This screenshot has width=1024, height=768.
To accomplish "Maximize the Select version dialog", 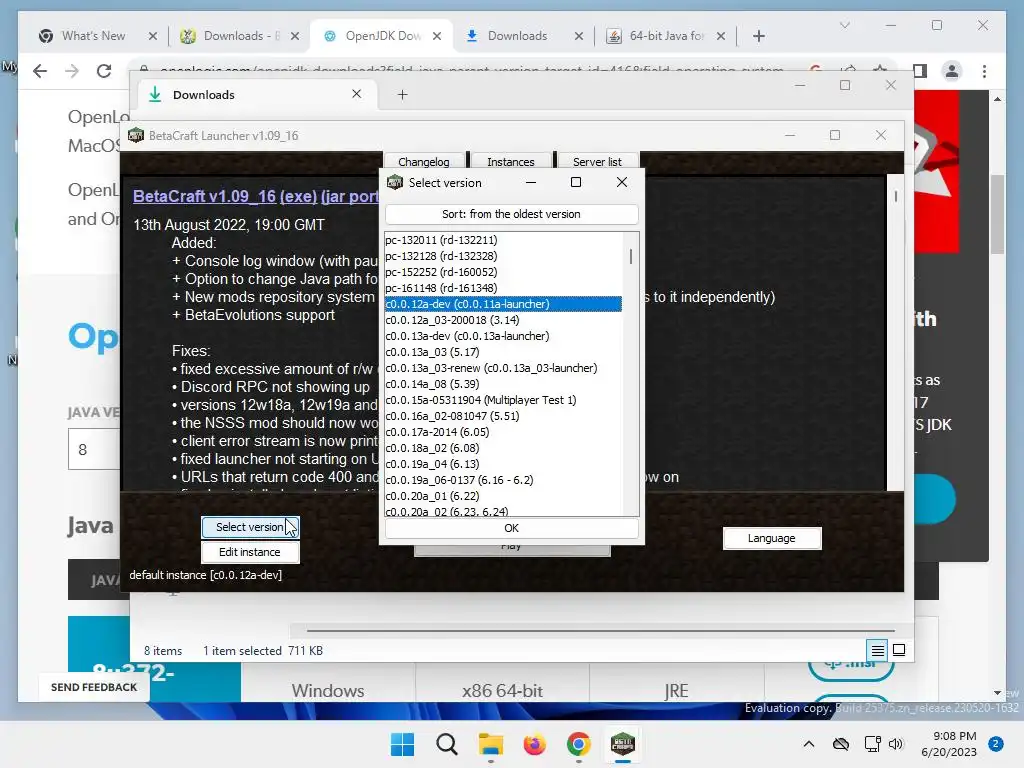I will (x=576, y=182).
